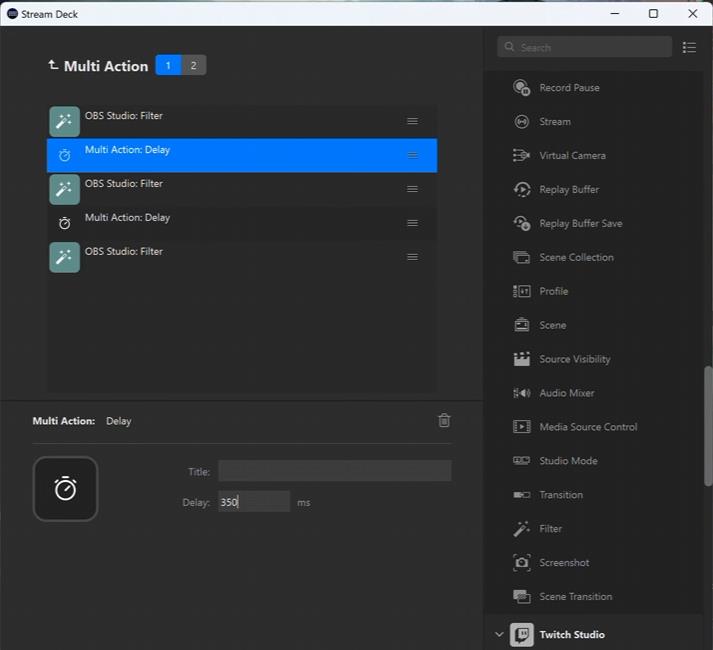
Task: Click the Virtual Camera label
Action: pos(572,156)
